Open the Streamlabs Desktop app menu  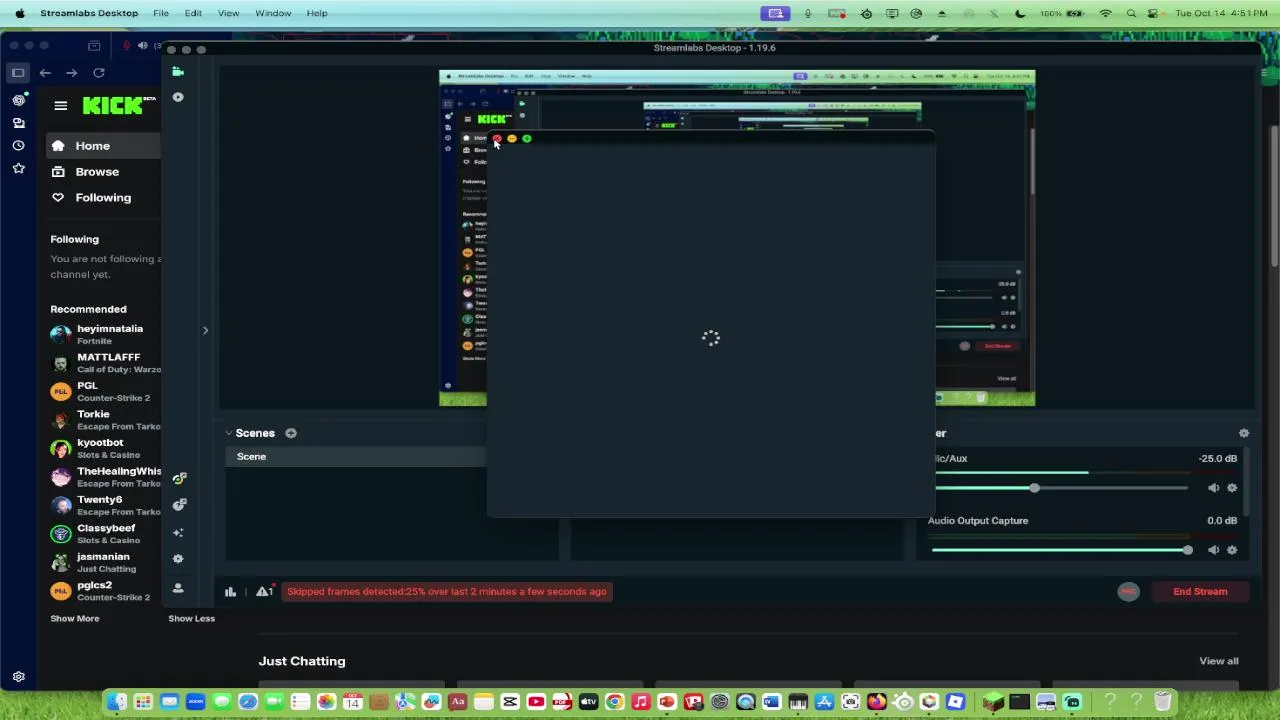[x=89, y=13]
